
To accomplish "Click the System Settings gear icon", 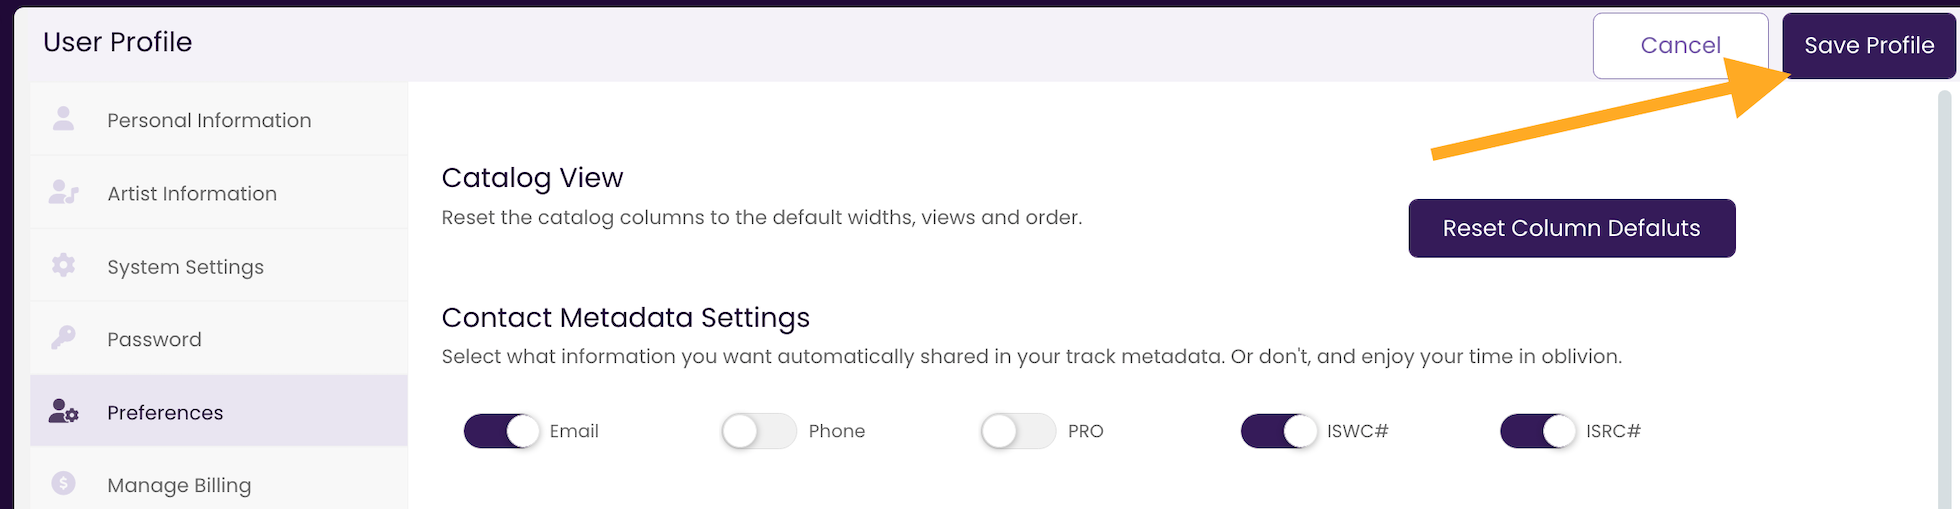I will tap(63, 265).
